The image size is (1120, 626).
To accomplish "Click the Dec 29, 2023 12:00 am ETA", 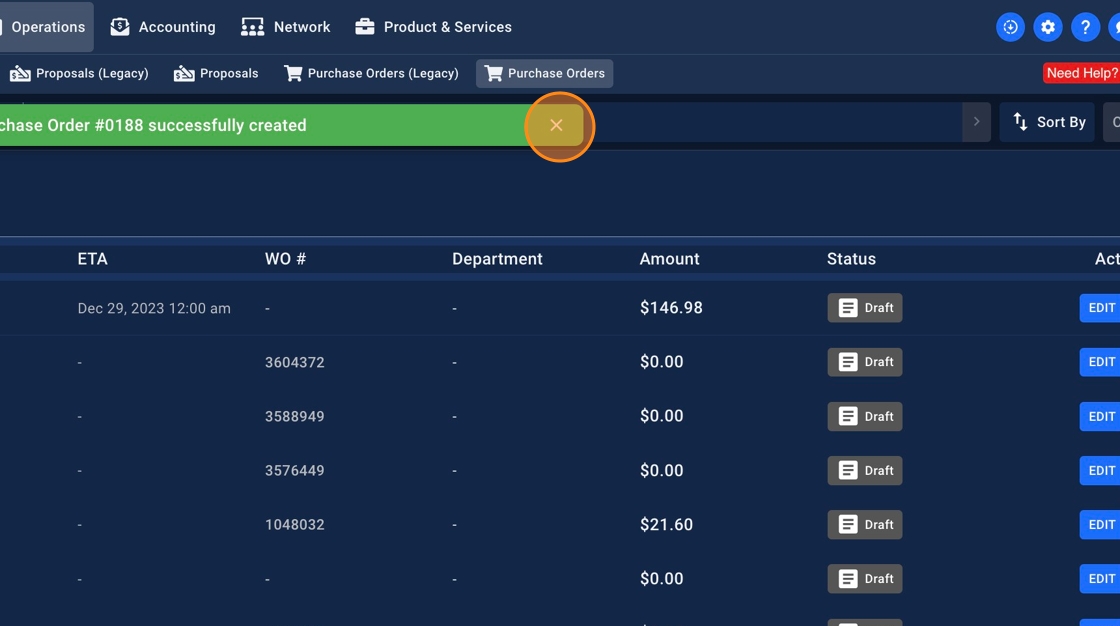I will 154,309.
